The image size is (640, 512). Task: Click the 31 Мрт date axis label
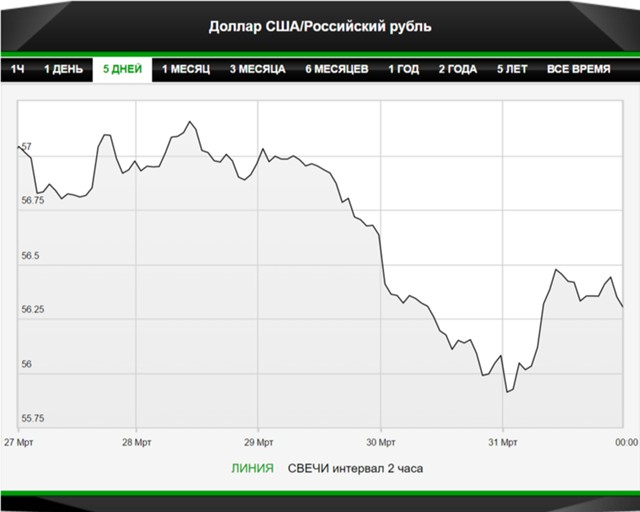[502, 441]
